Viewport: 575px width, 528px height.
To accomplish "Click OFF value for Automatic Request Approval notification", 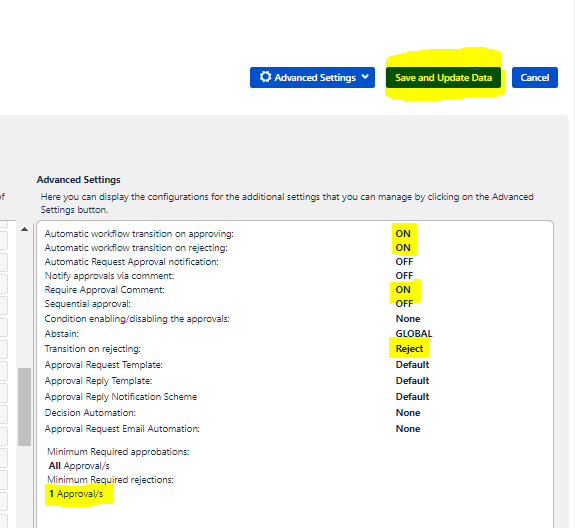I will click(404, 262).
